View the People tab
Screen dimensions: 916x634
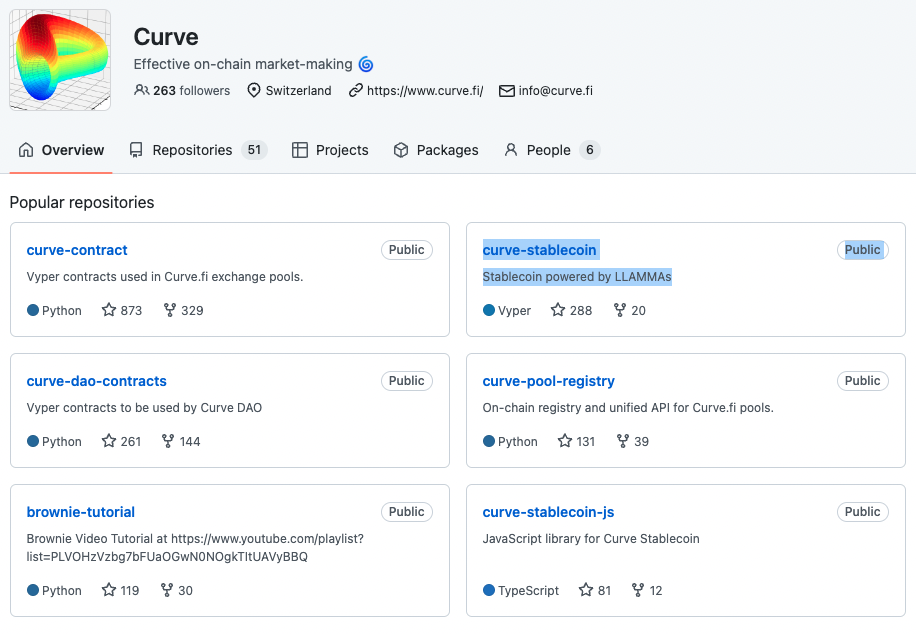point(551,150)
